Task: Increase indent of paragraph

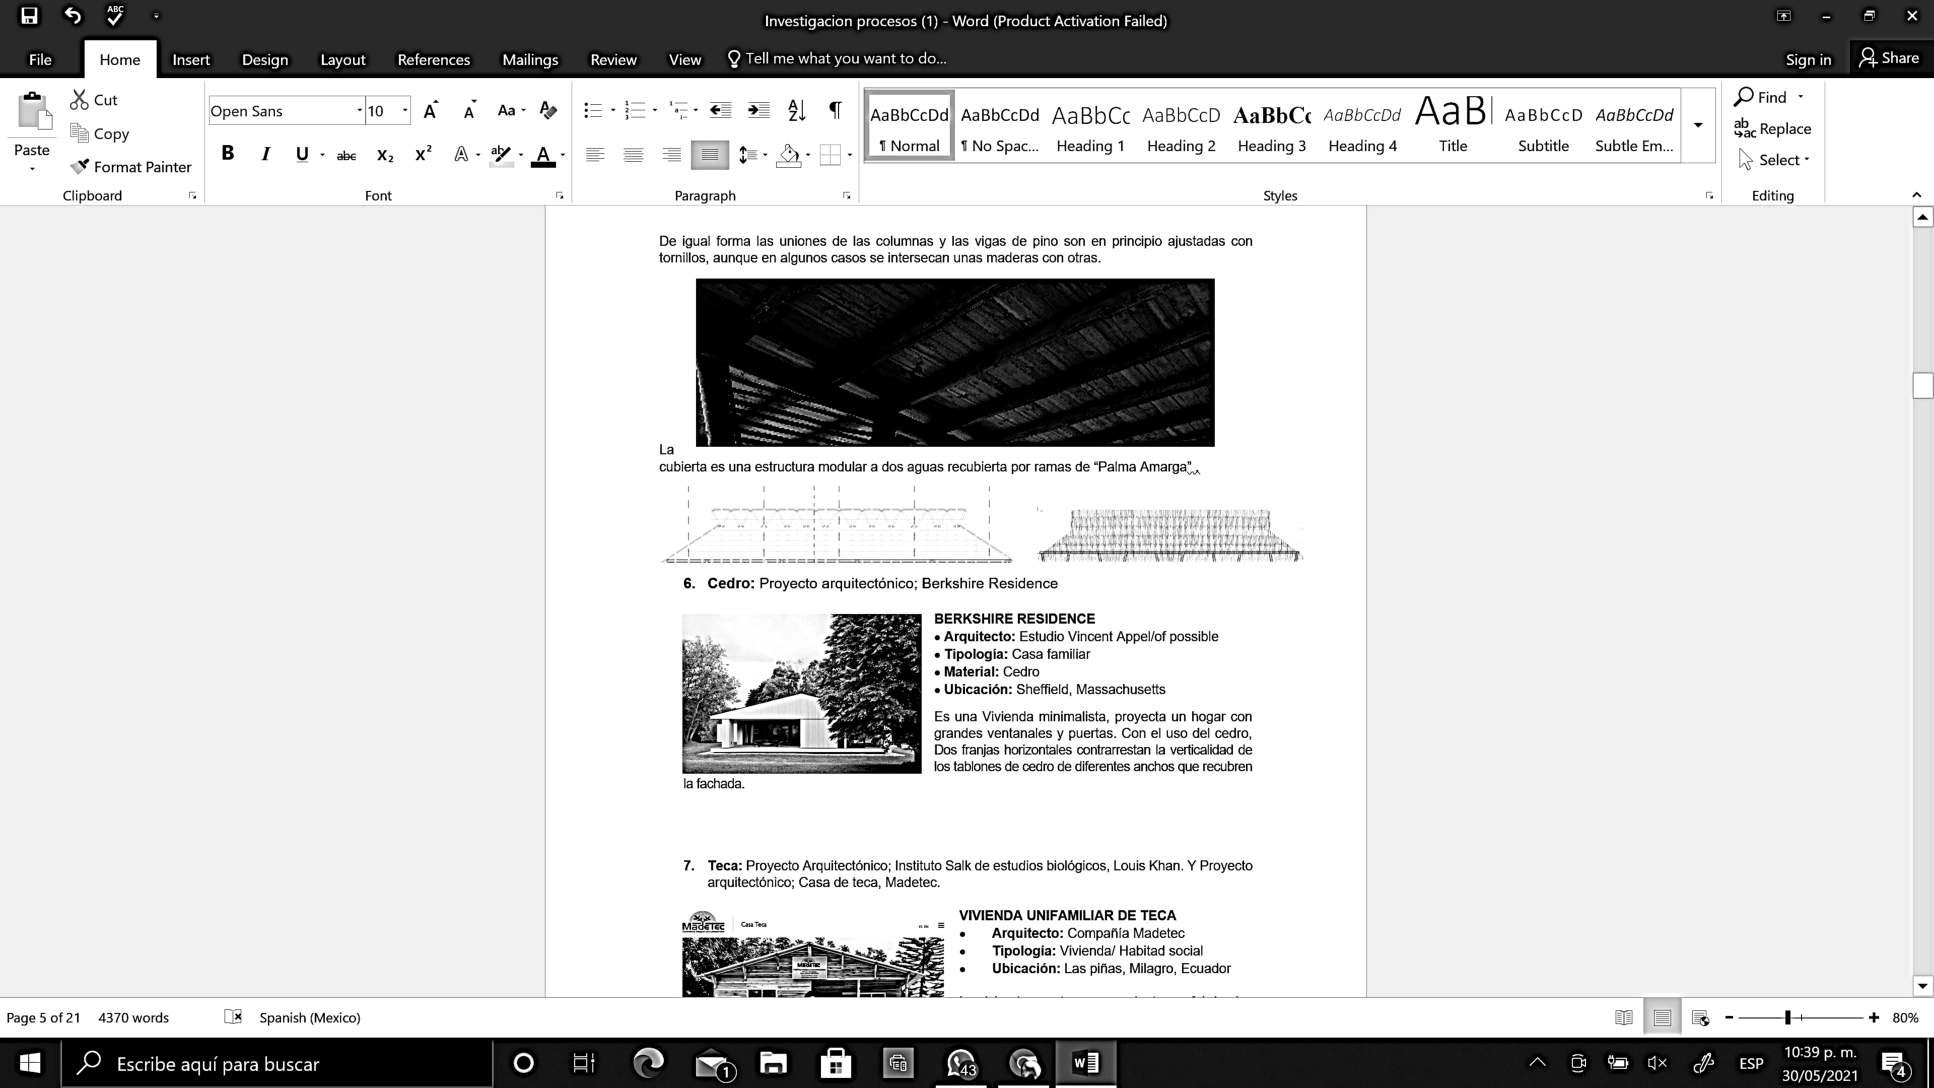Action: (758, 110)
